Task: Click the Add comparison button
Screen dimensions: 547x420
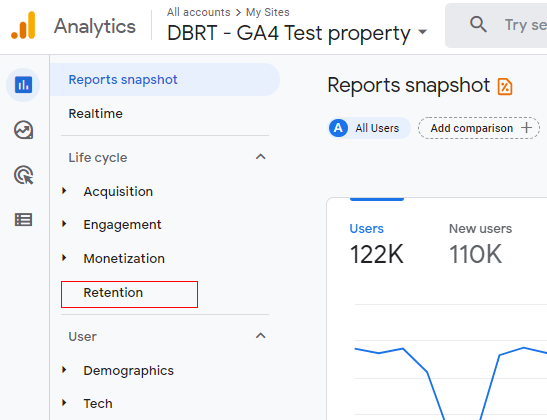Action: tap(479, 128)
